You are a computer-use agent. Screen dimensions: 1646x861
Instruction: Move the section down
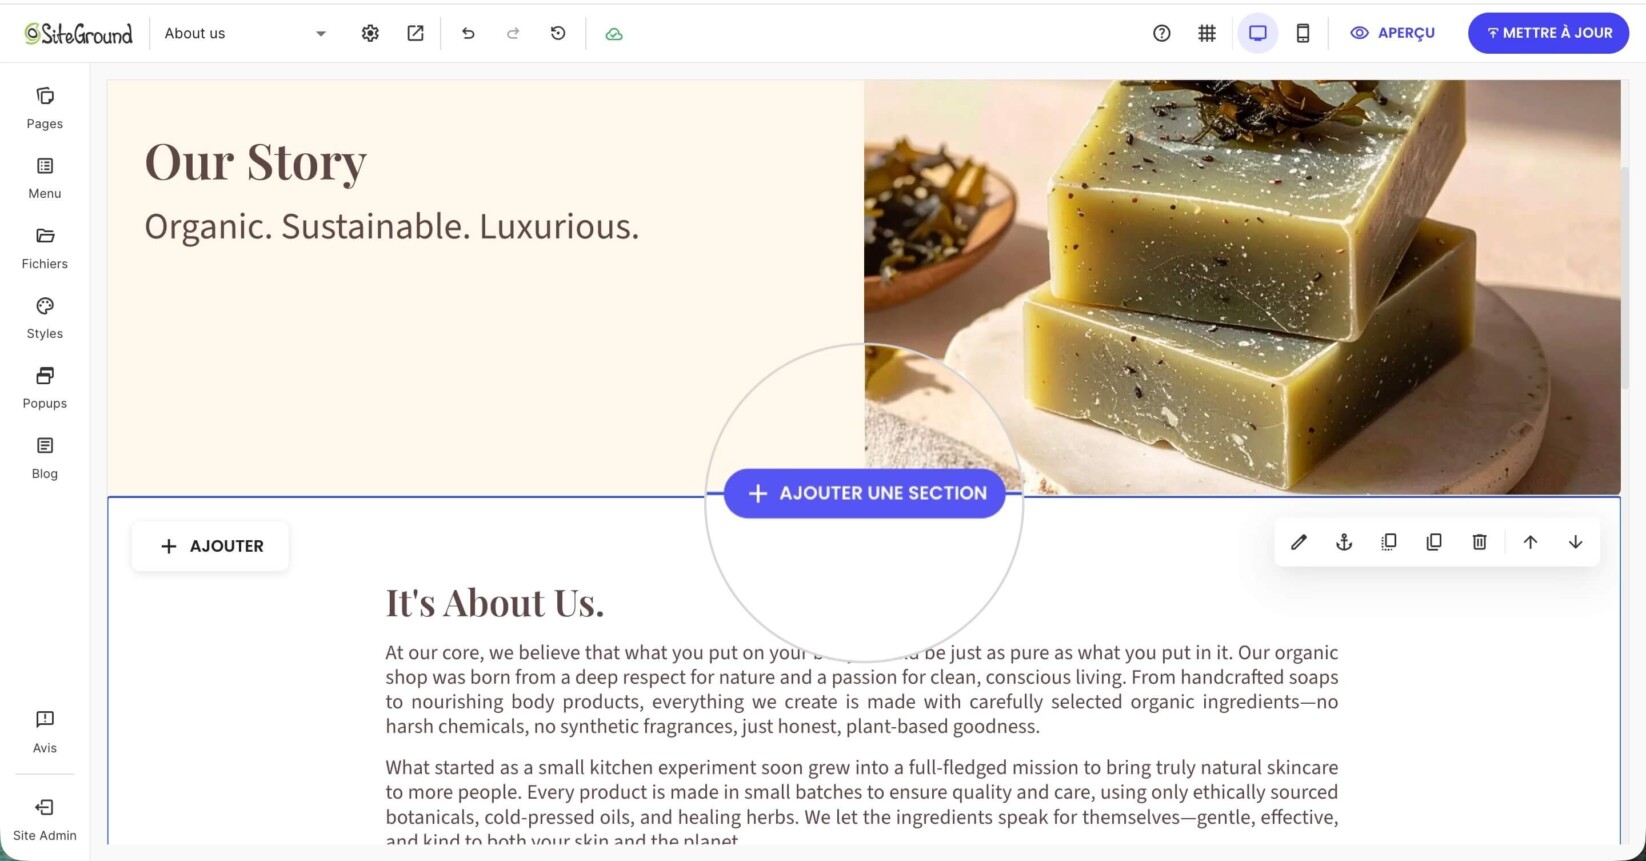(1575, 542)
